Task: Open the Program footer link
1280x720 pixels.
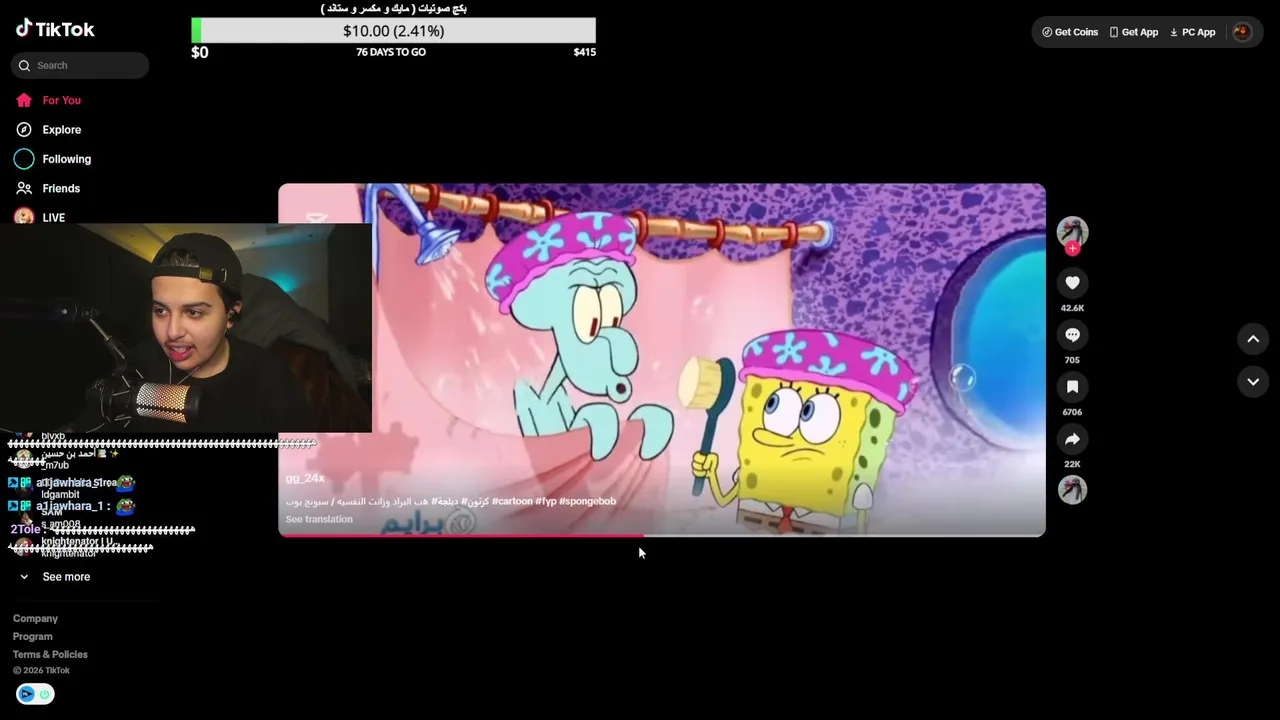Action: 32,637
